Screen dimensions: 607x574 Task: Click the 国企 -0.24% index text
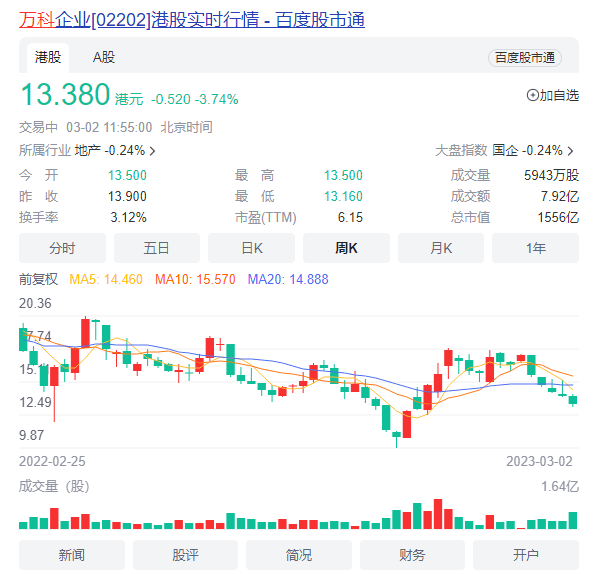(x=527, y=151)
